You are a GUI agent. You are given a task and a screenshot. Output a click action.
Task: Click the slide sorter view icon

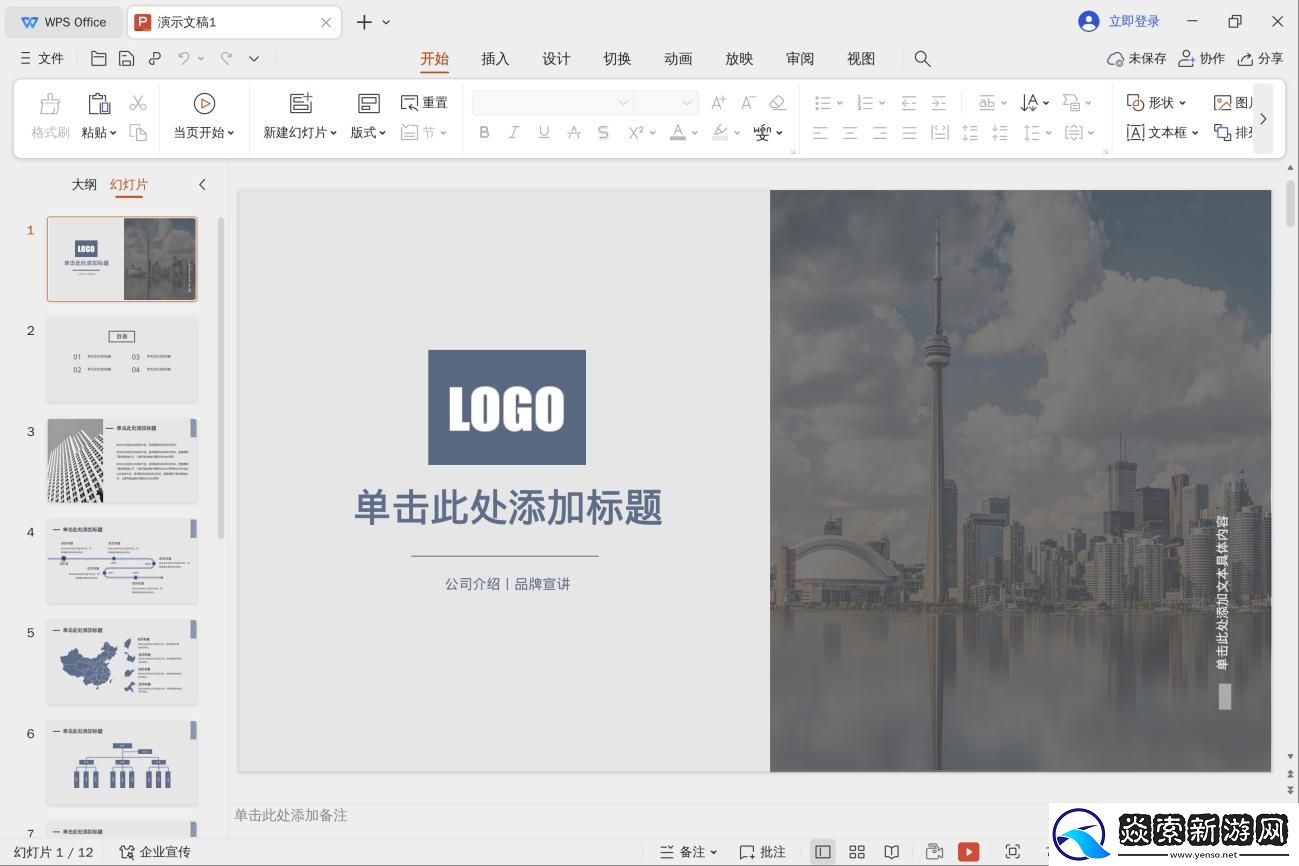[857, 852]
